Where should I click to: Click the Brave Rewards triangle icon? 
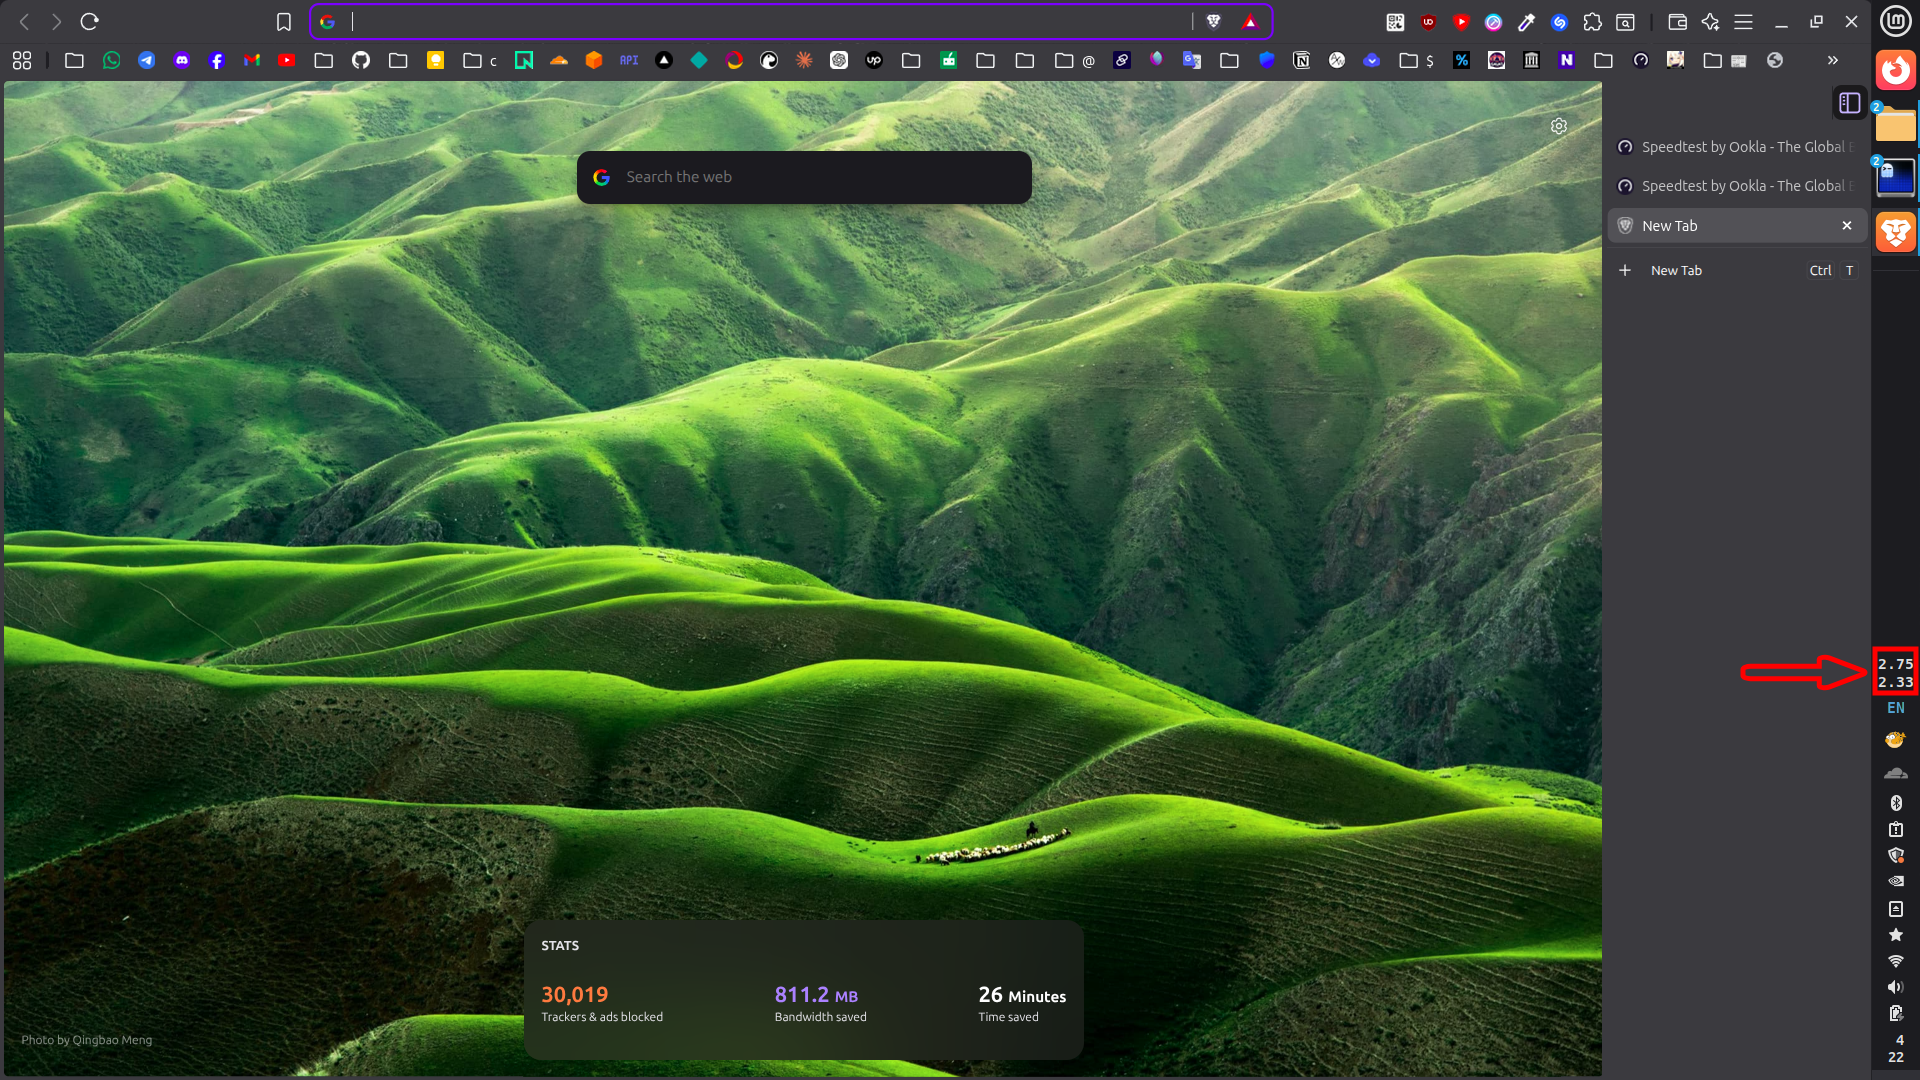1250,21
